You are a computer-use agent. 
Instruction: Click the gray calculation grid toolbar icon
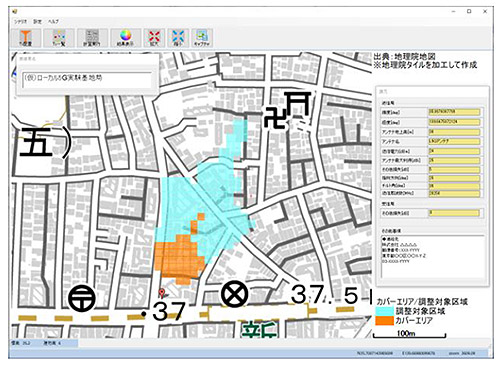[x=92, y=38]
